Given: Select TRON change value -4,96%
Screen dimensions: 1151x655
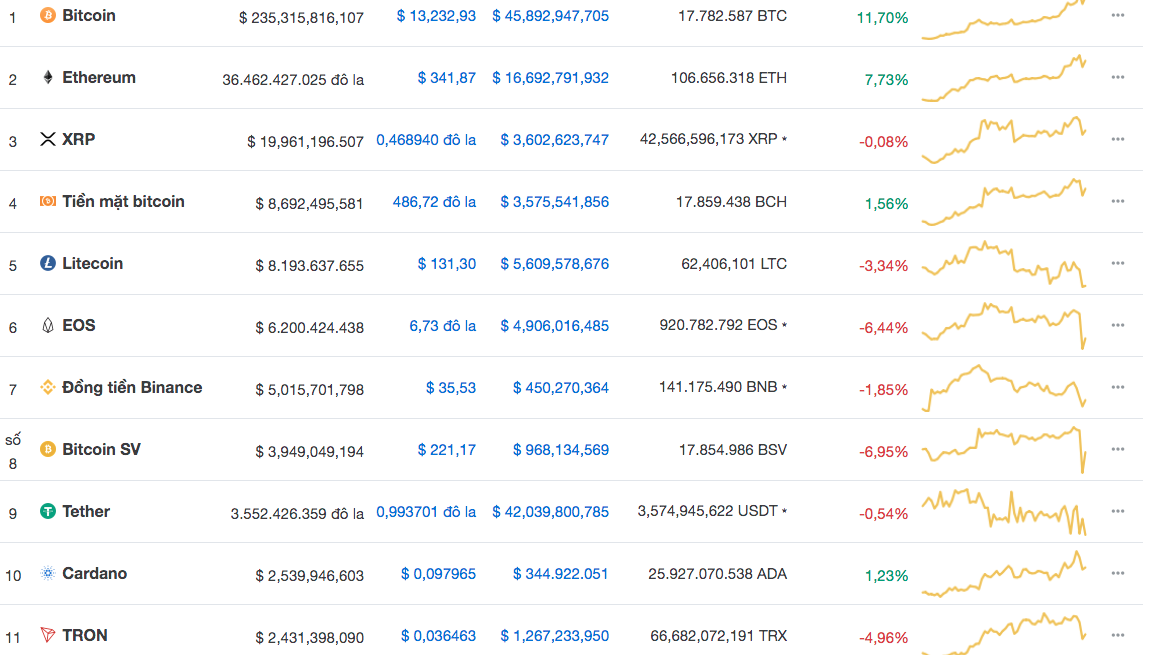Looking at the screenshot, I should [883, 637].
